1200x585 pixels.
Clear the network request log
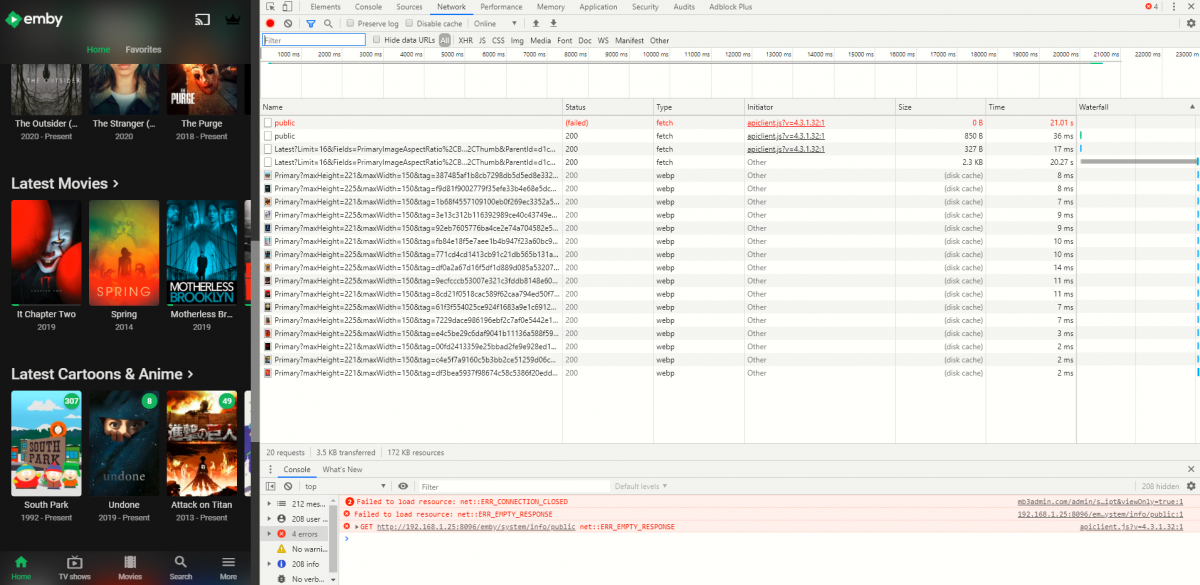tap(288, 23)
